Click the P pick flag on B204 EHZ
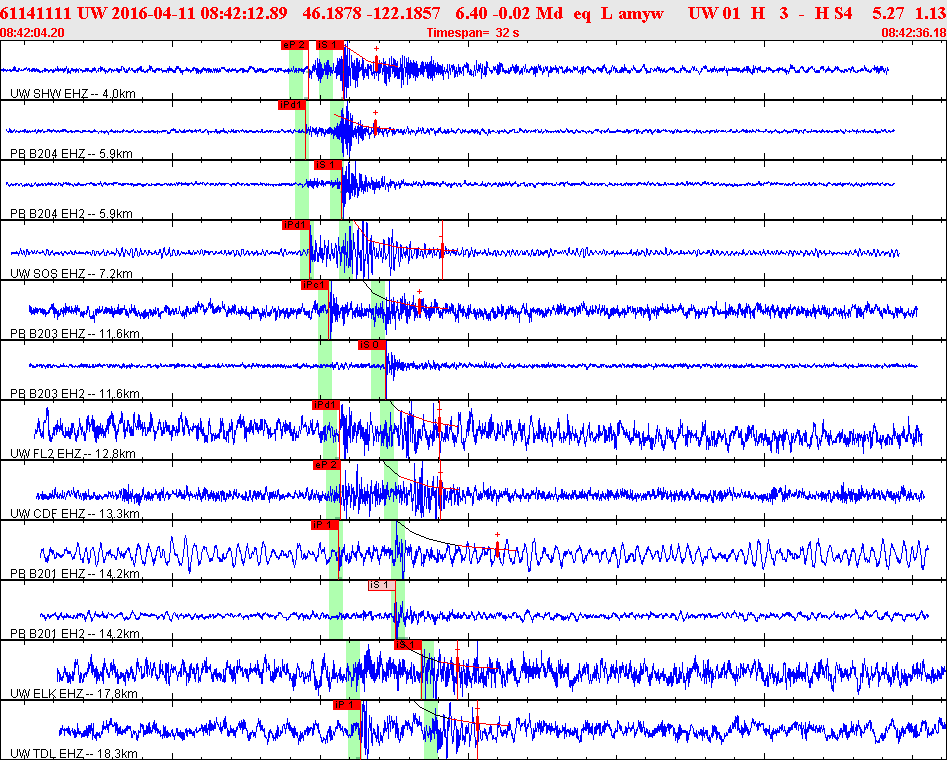The image size is (947, 760). point(291,105)
